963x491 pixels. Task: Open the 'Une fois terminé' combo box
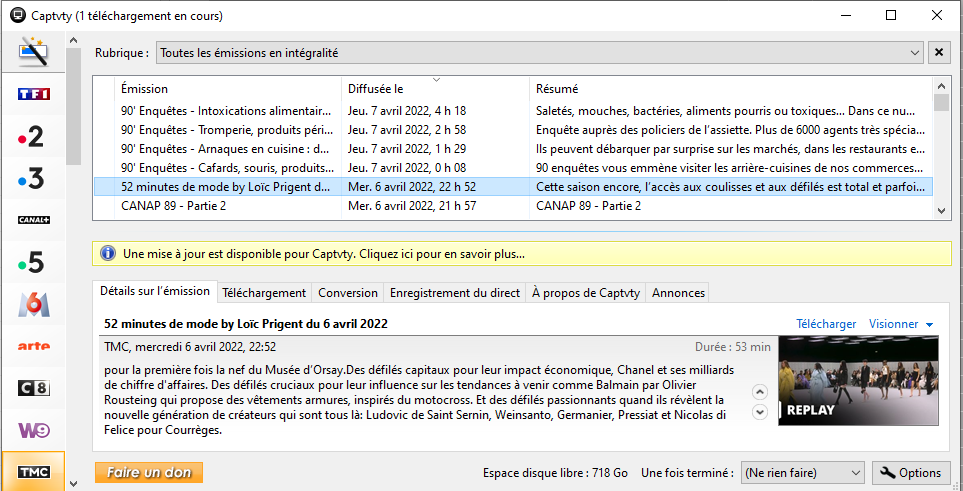(803, 473)
